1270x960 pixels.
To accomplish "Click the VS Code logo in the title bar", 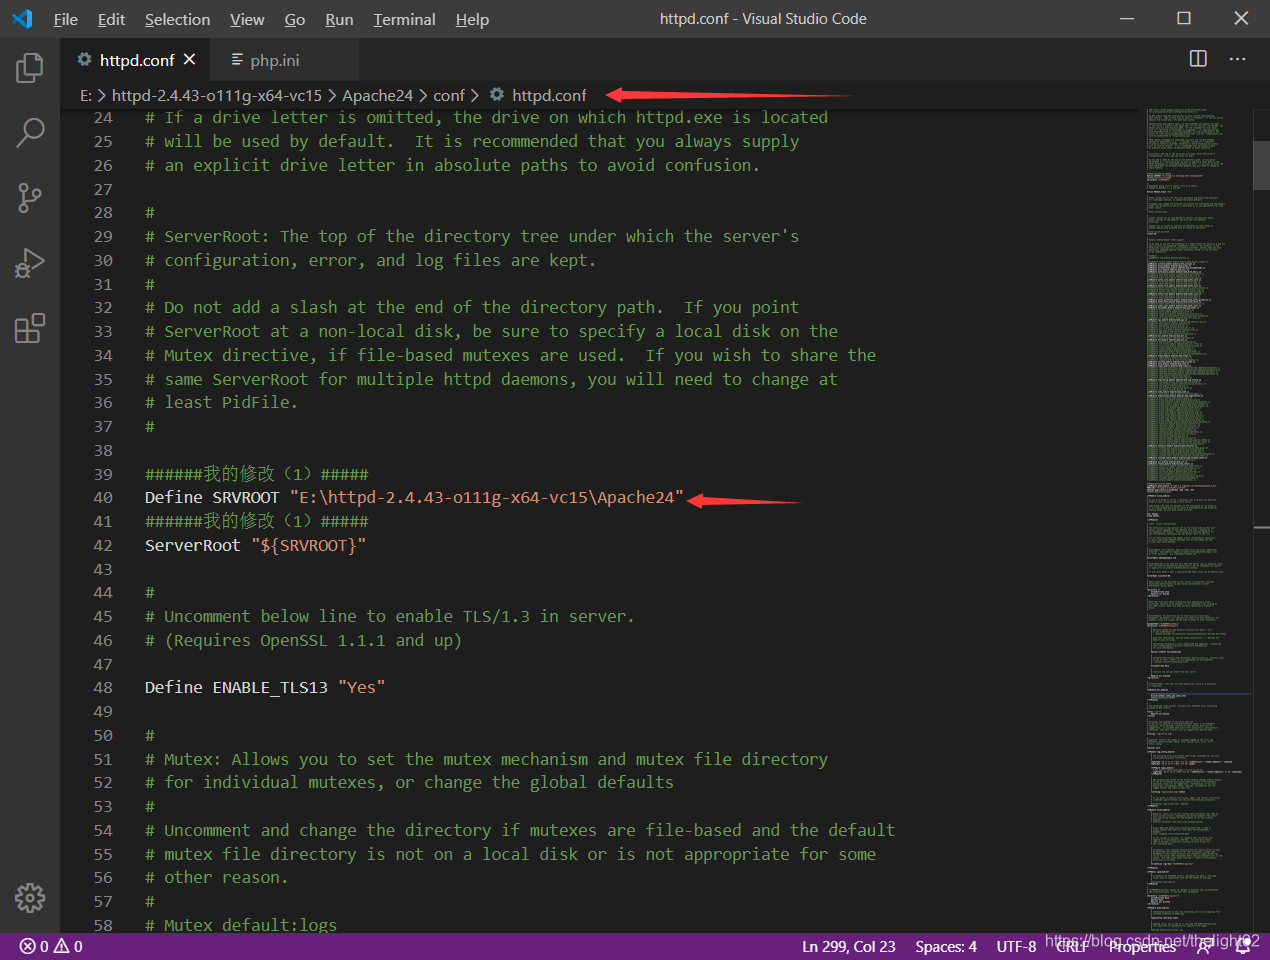I will coord(22,19).
